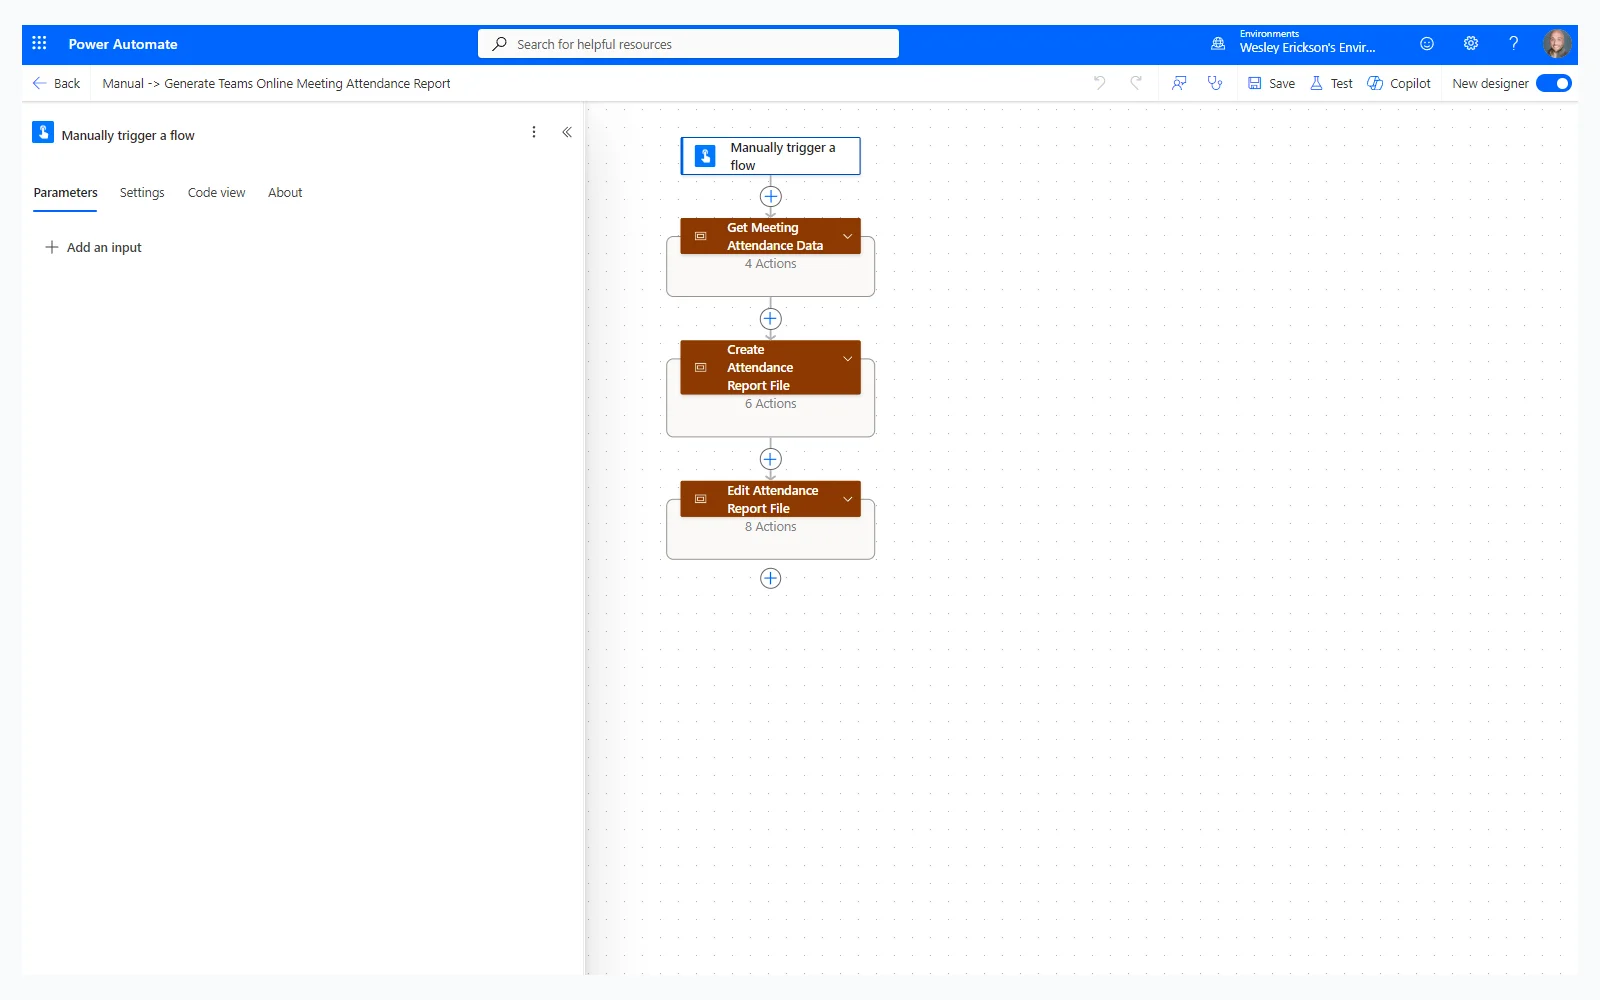
Task: Switch to the About tab
Action: tap(285, 192)
